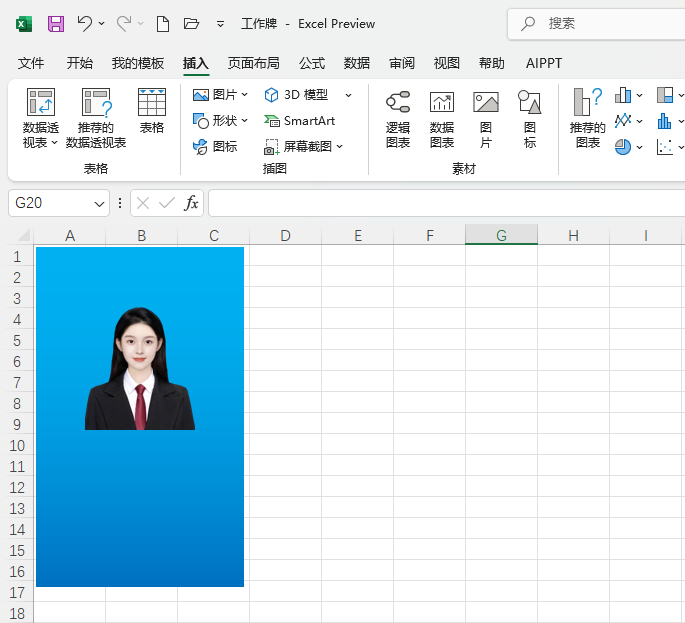Switch to the 页面布局 tab
This screenshot has width=685, height=623.
point(253,63)
